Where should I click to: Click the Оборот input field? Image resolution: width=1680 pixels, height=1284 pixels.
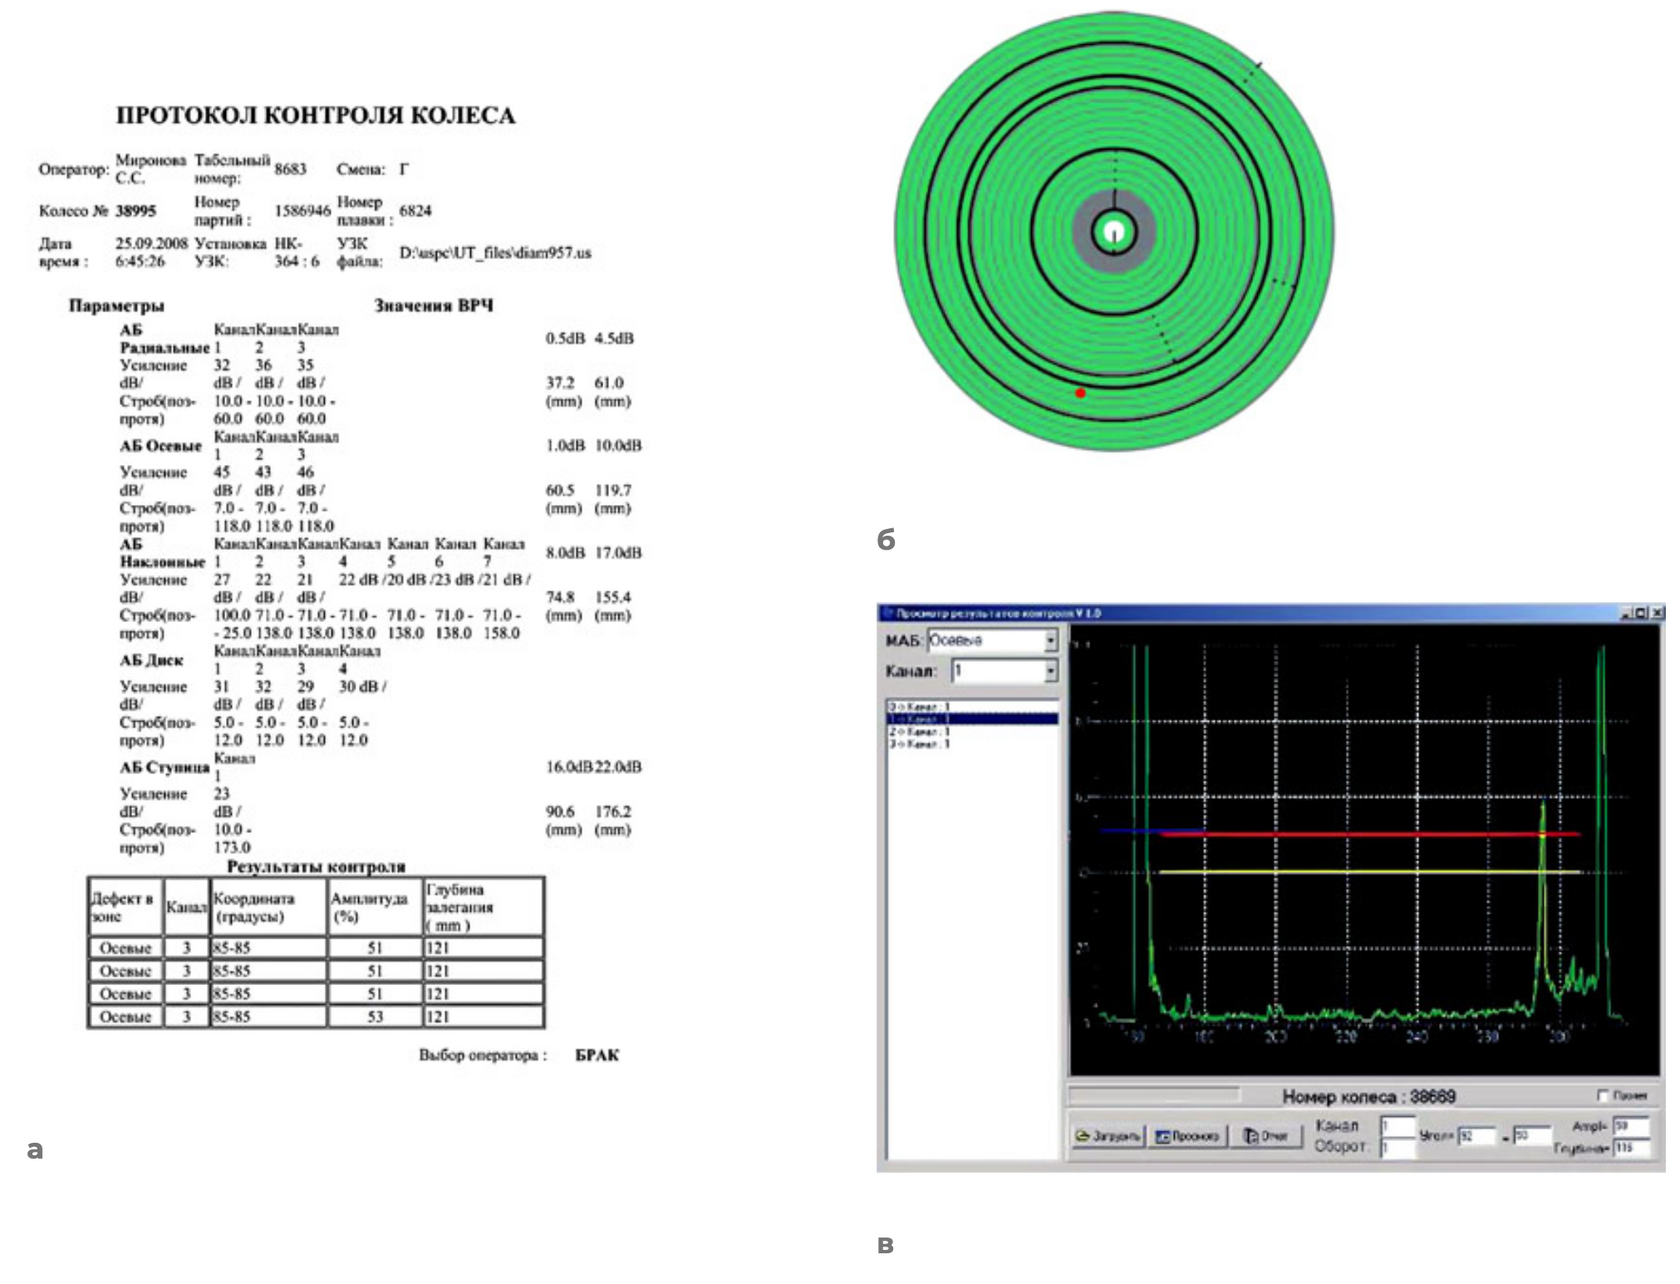1398,1148
